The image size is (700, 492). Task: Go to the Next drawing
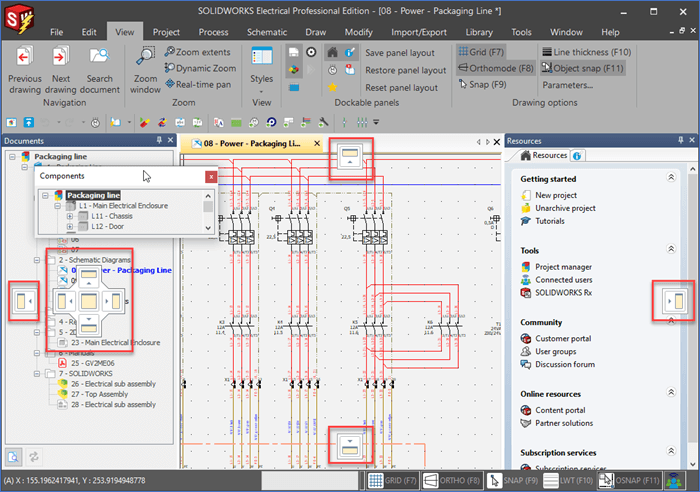click(x=60, y=71)
